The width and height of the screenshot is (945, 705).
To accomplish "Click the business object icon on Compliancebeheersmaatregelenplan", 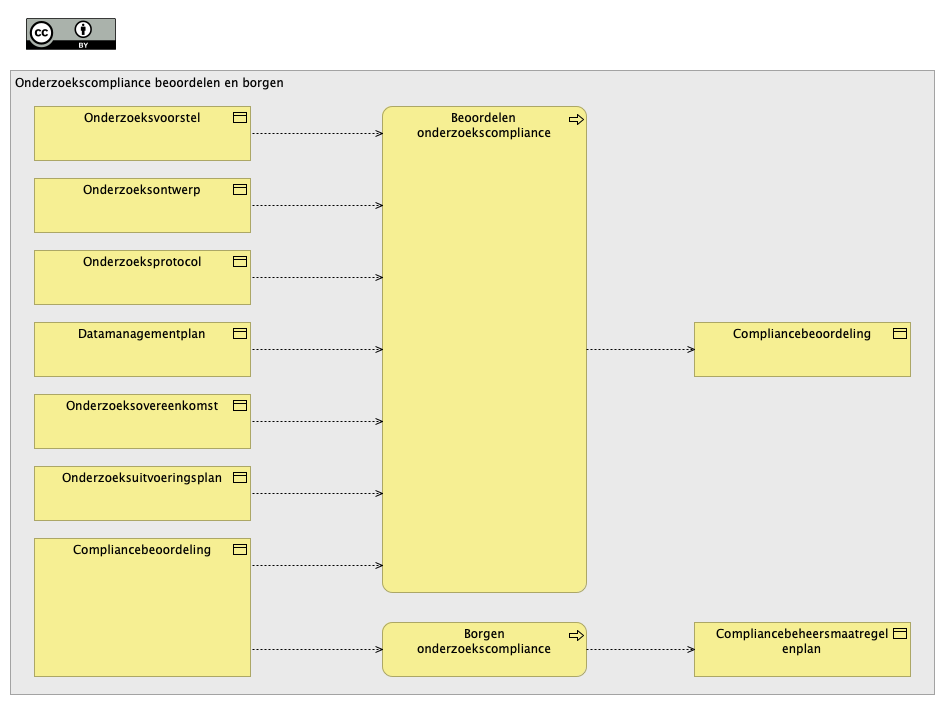I will point(900,633).
